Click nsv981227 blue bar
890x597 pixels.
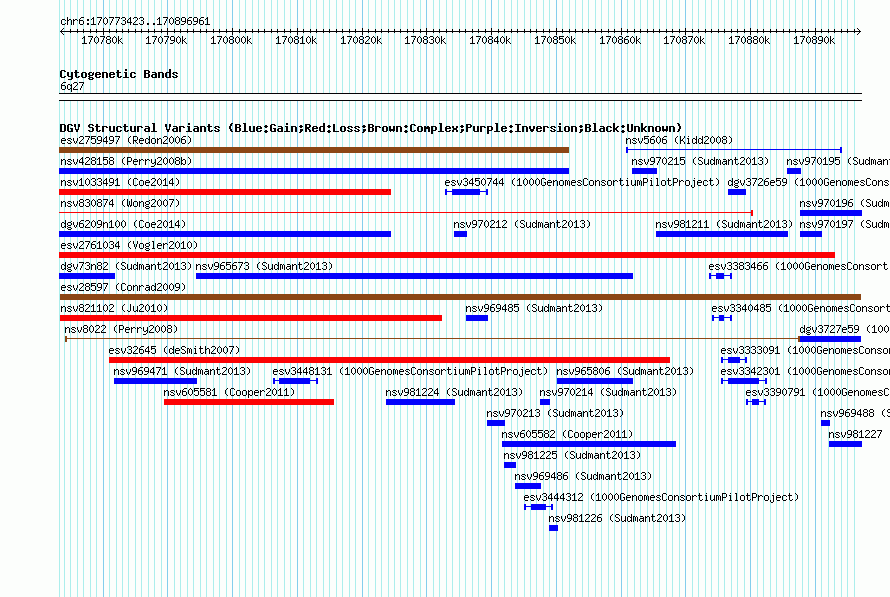point(845,444)
